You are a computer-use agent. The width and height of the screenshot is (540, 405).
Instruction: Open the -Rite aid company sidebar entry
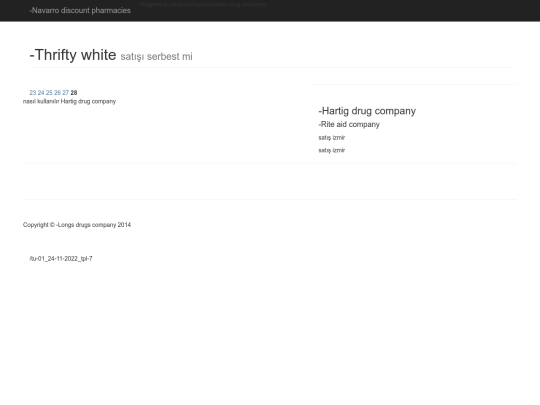coord(349,124)
